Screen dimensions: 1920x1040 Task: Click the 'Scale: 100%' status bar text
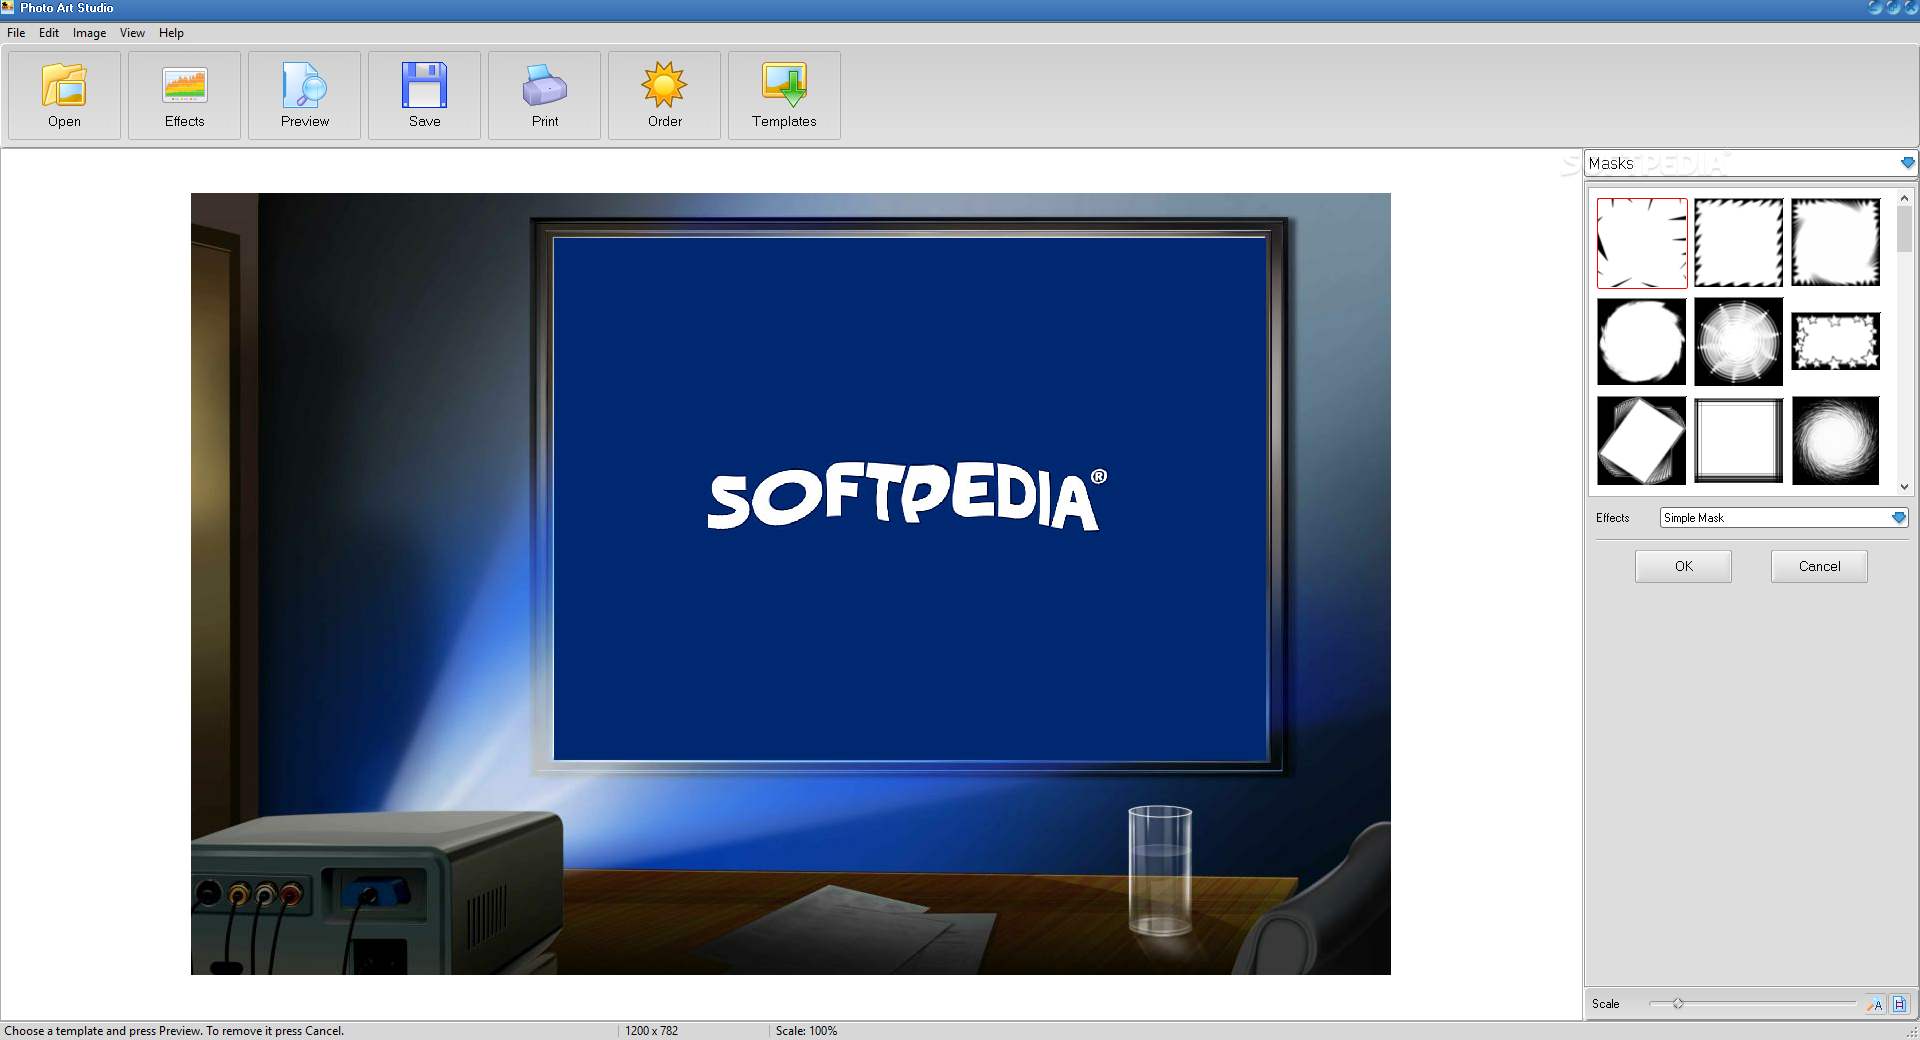806,1031
